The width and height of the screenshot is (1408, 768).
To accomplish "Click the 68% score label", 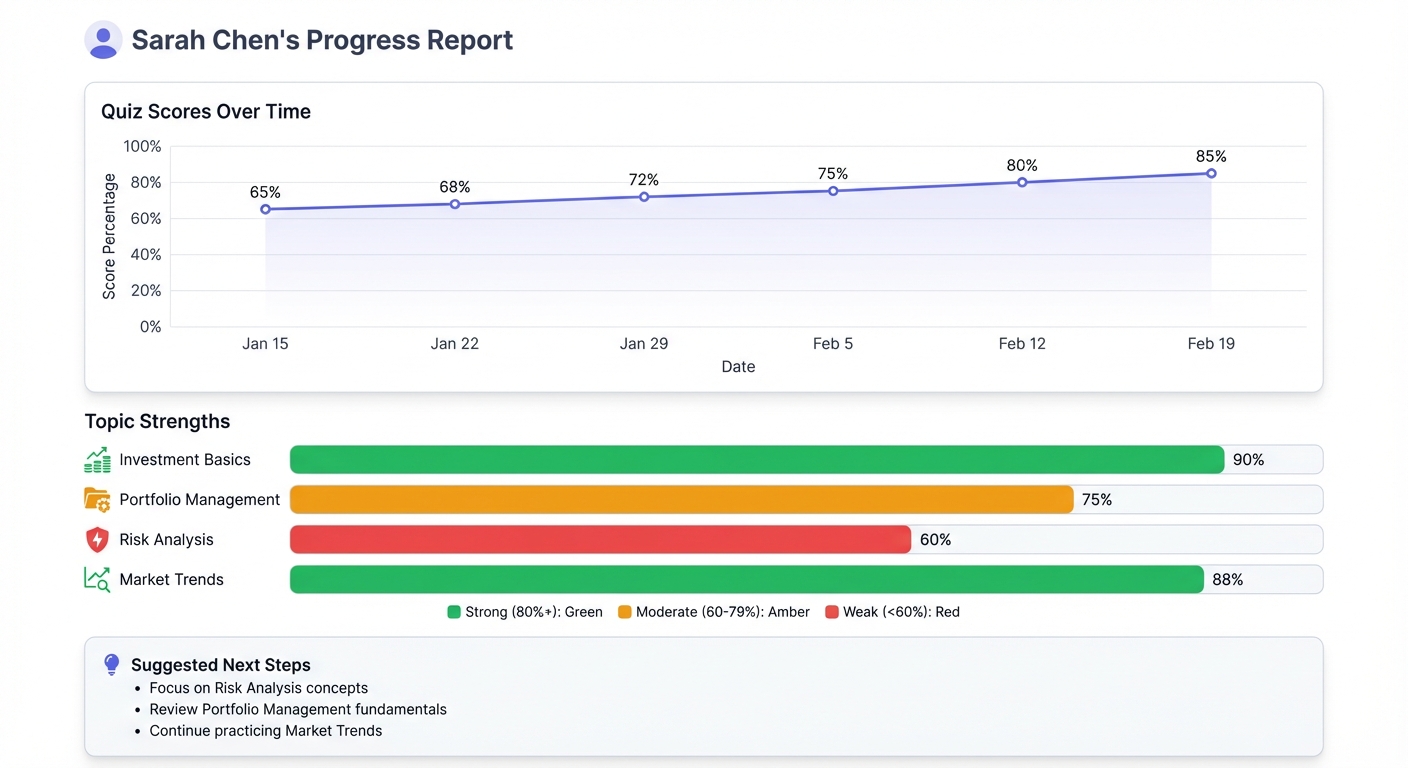I will 454,187.
